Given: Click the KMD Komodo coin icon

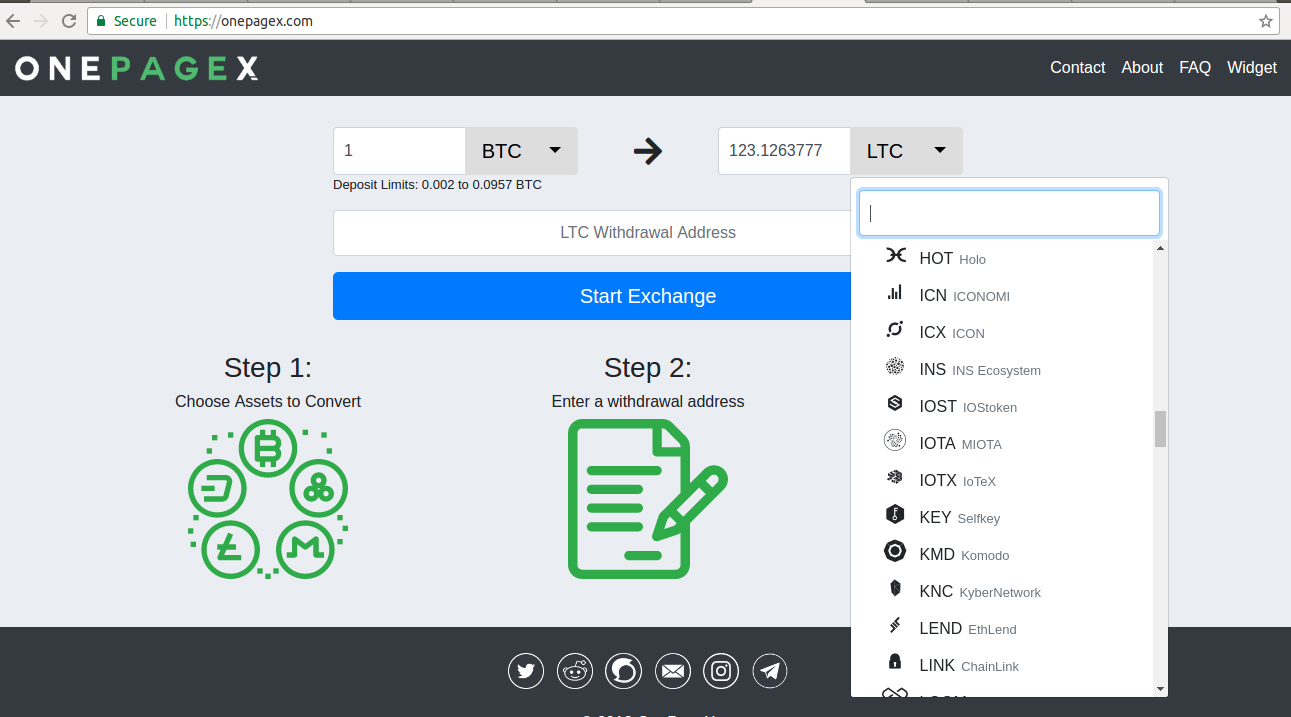Looking at the screenshot, I should point(895,552).
